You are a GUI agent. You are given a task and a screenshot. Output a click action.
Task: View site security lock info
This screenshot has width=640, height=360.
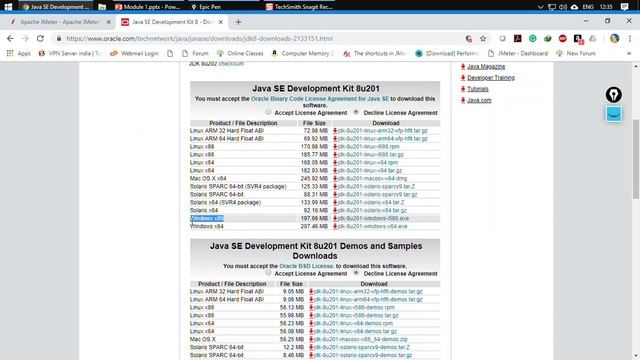59,38
